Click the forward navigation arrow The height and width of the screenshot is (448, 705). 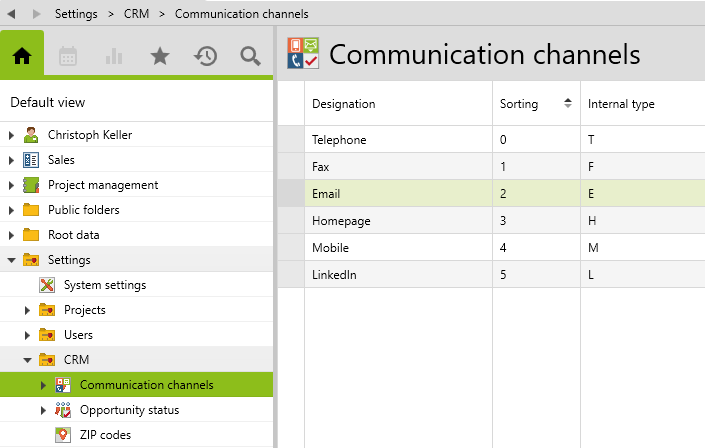coord(37,14)
